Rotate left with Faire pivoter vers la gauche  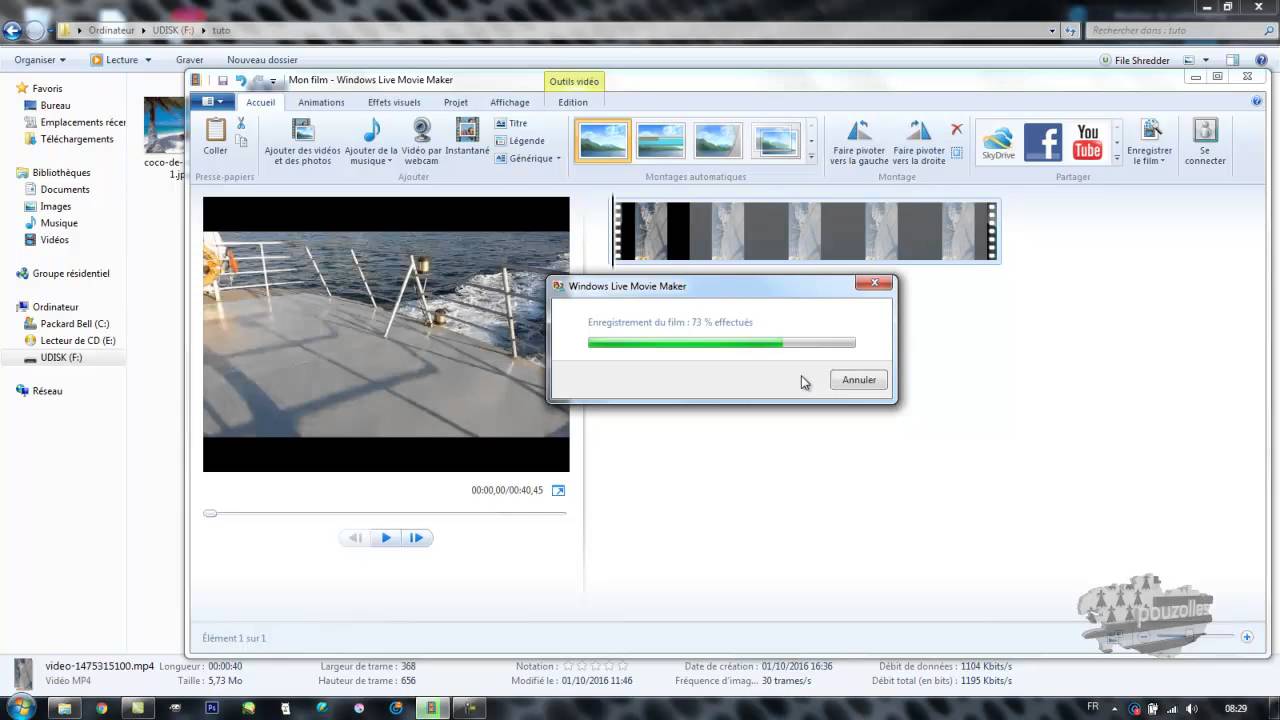[859, 142]
